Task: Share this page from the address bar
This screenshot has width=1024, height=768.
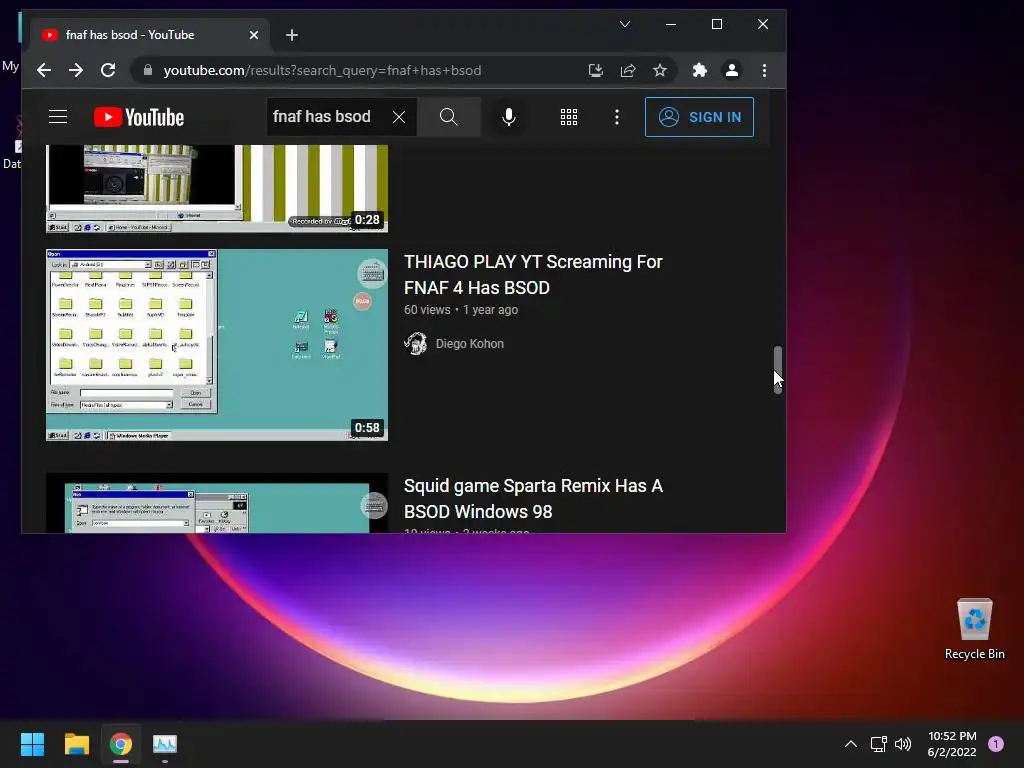Action: coord(628,71)
